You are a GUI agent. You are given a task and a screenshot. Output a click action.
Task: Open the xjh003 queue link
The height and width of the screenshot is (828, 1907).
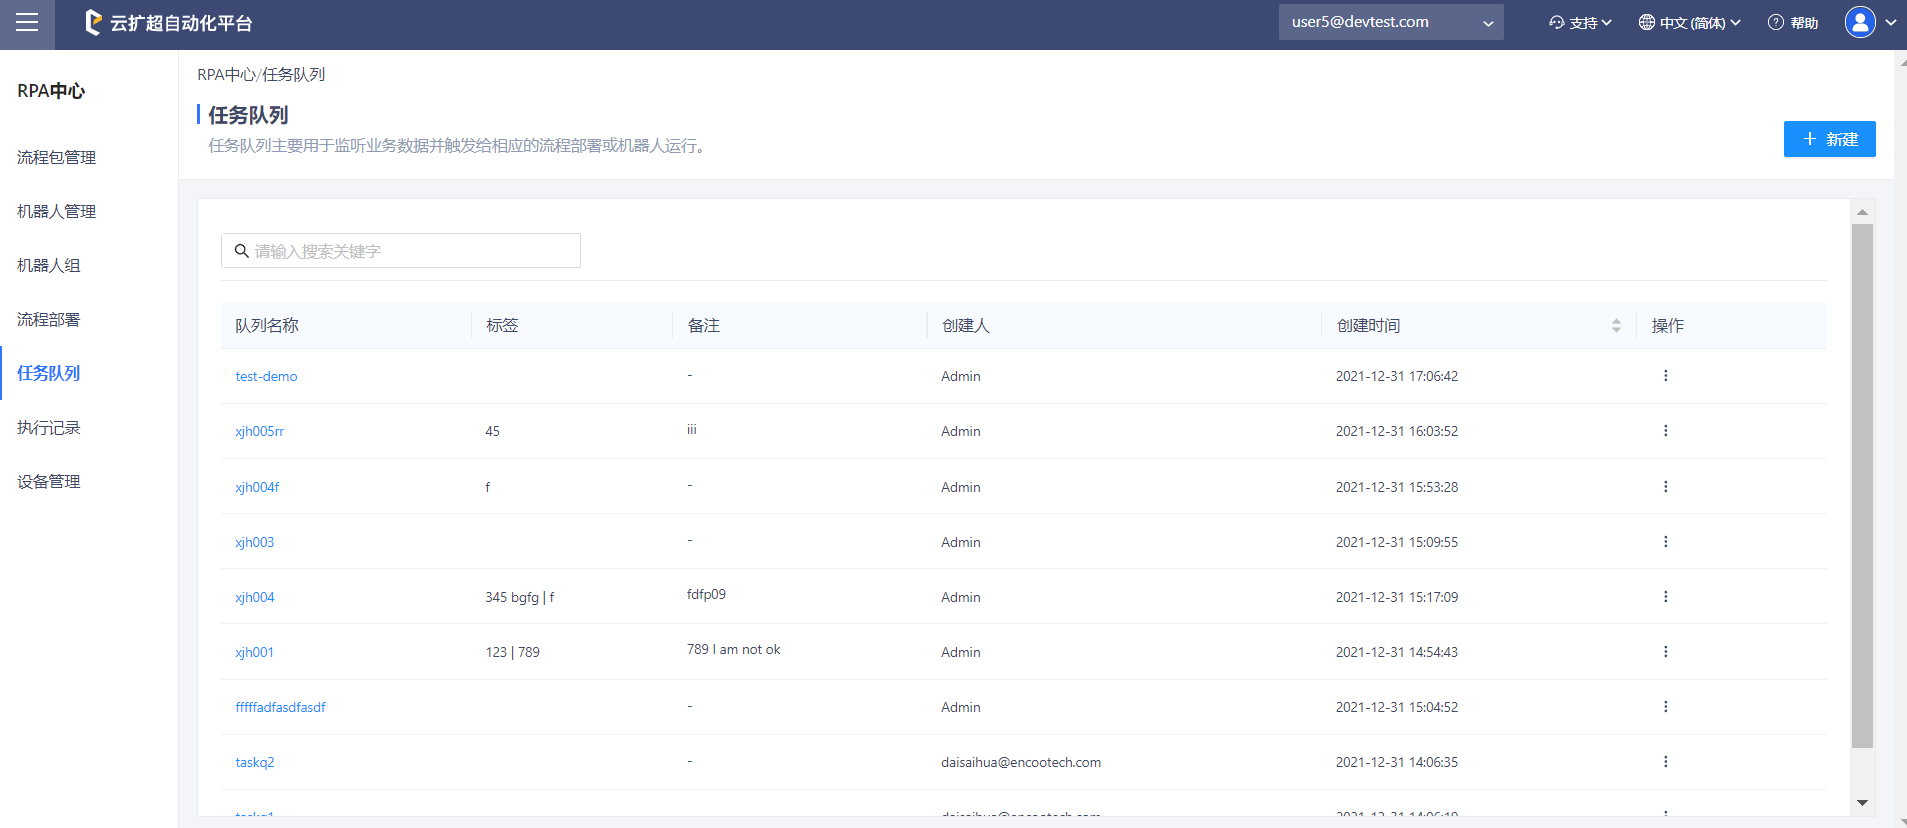[255, 542]
